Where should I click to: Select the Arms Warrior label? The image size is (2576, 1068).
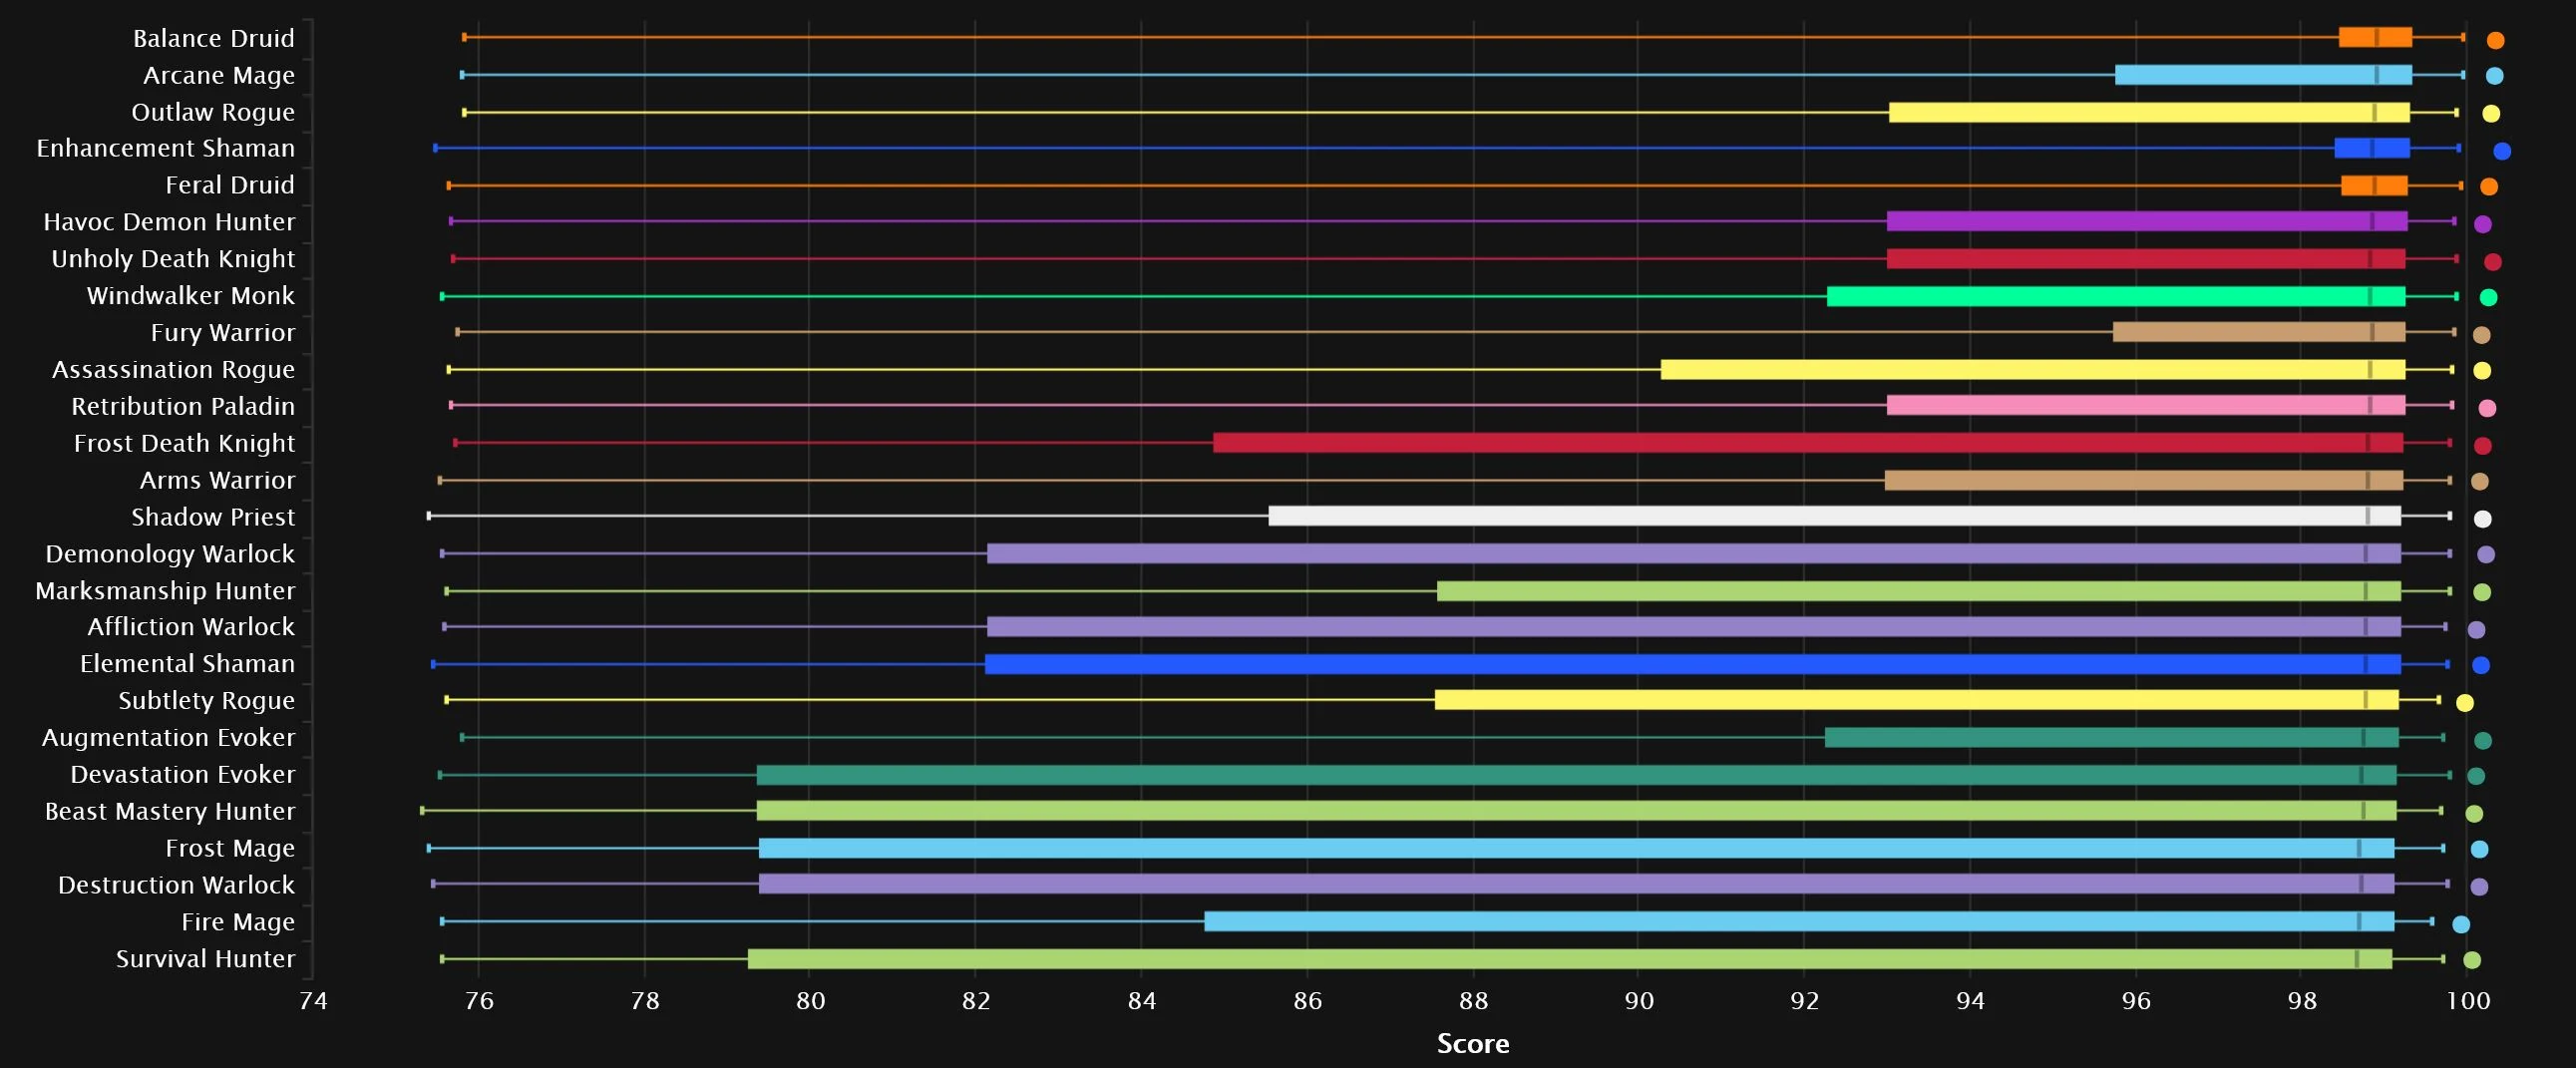(218, 480)
